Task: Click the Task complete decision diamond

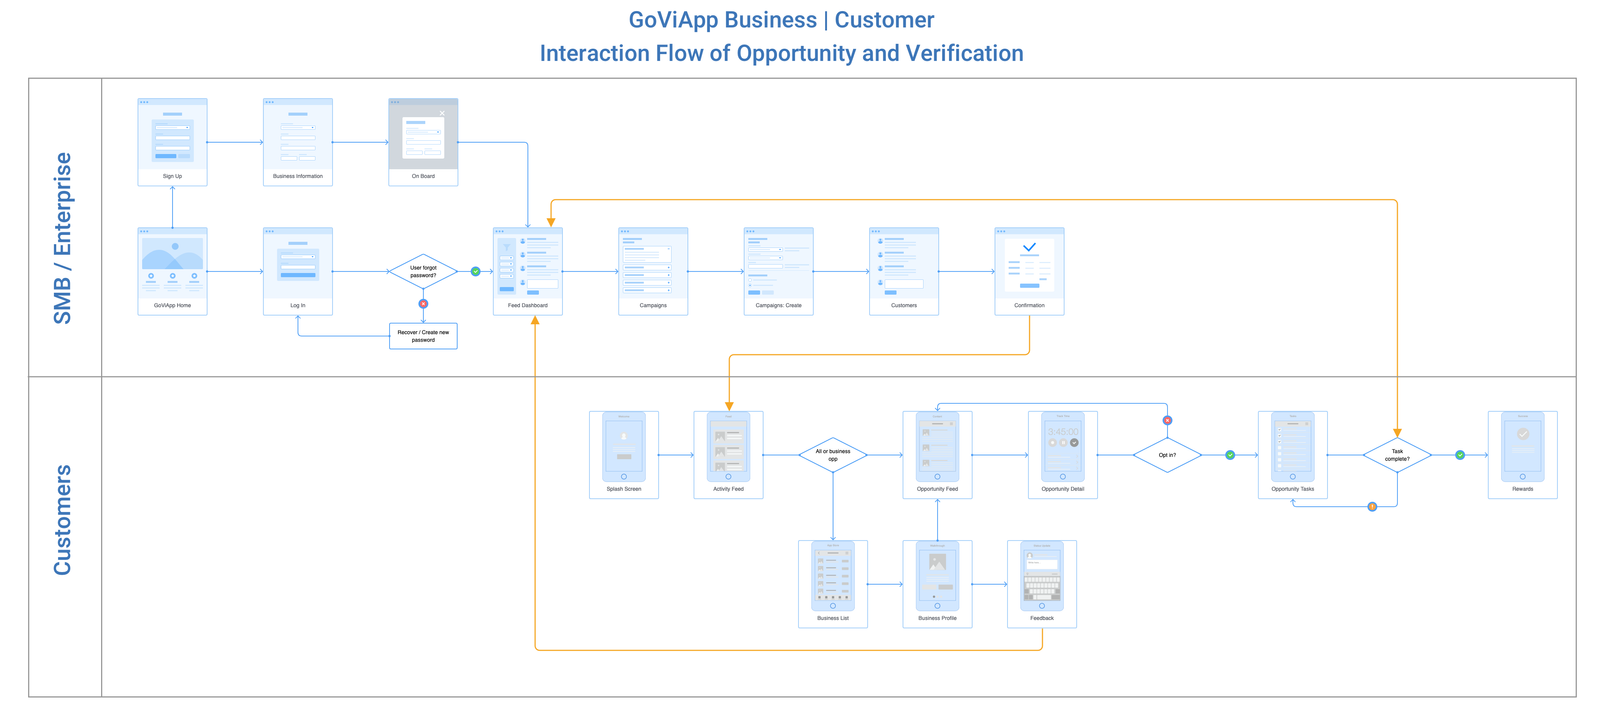Action: click(1397, 455)
